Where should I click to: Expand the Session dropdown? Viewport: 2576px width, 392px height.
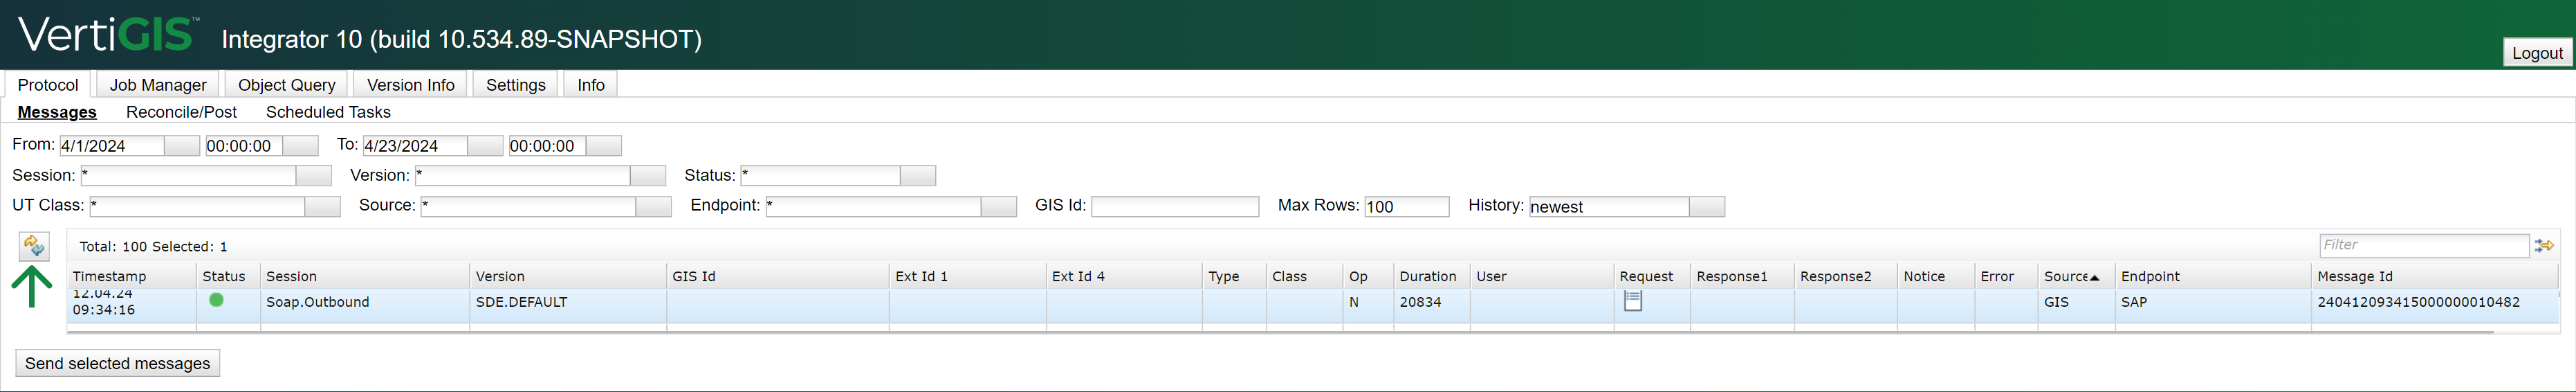point(314,176)
